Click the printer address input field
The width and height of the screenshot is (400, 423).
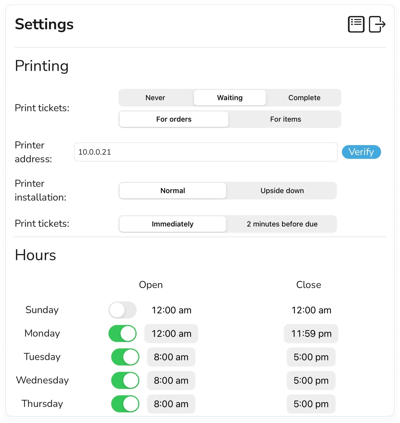[x=206, y=152]
